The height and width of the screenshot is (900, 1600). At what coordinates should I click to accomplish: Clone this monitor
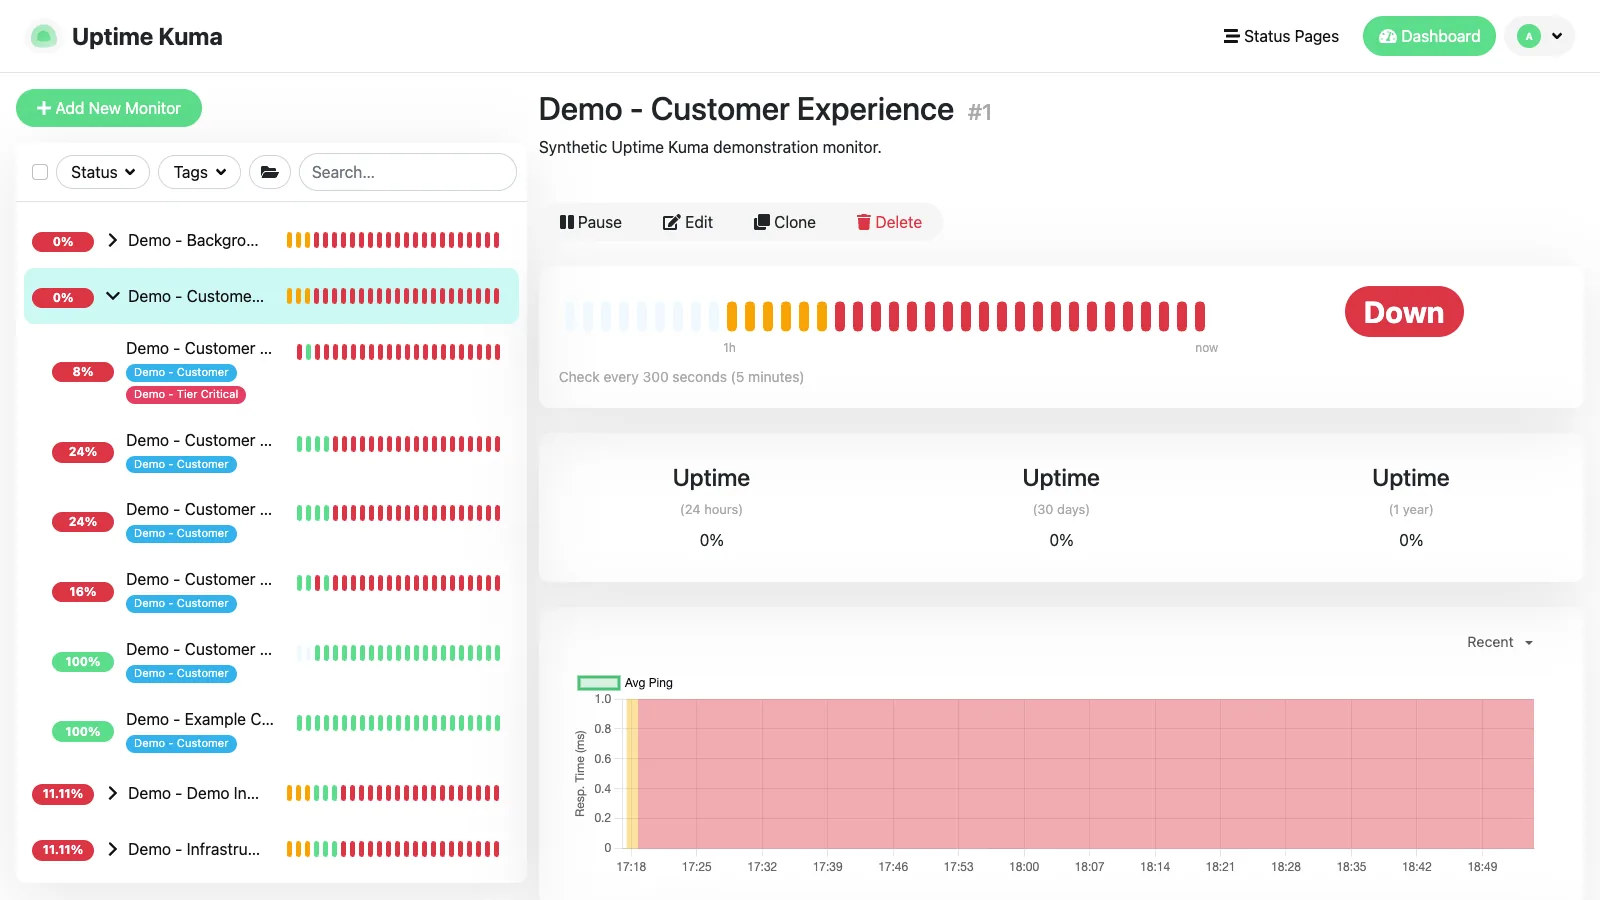(785, 222)
